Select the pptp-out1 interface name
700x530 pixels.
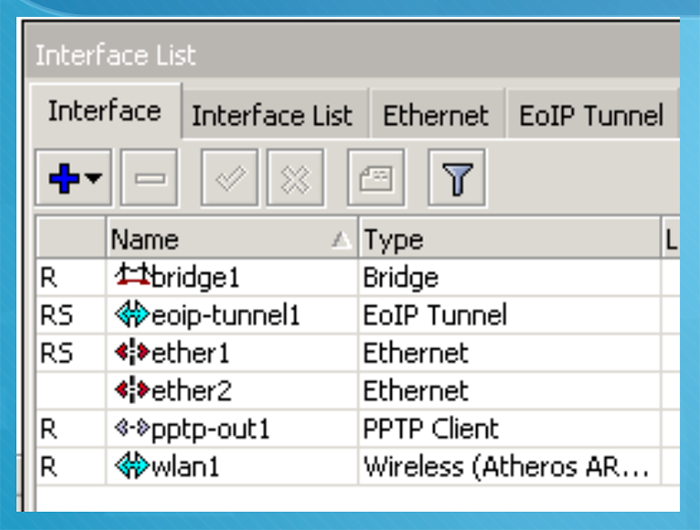coord(211,430)
